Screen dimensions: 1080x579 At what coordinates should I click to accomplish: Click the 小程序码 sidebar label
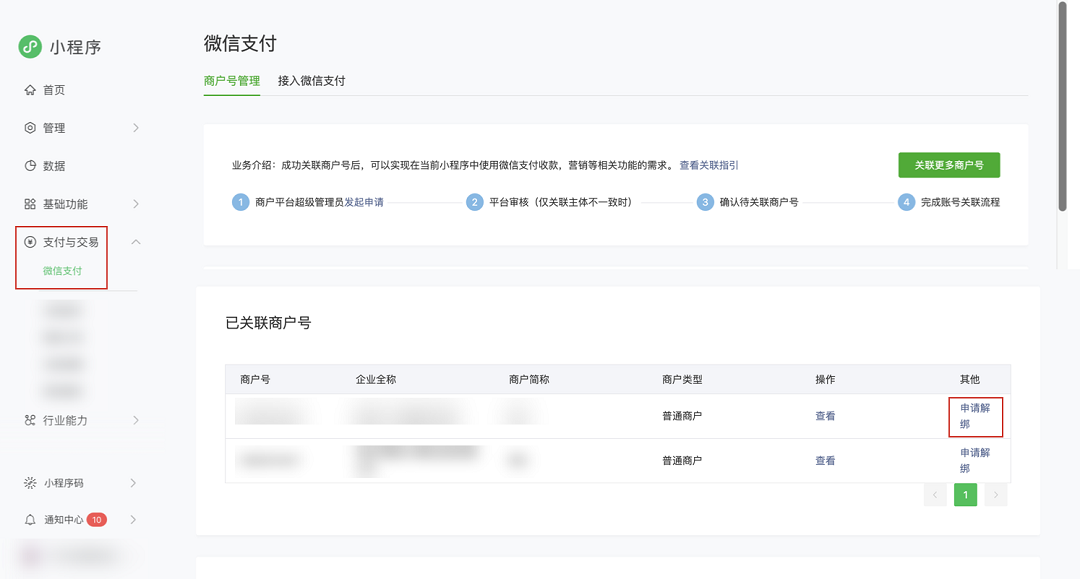63,483
